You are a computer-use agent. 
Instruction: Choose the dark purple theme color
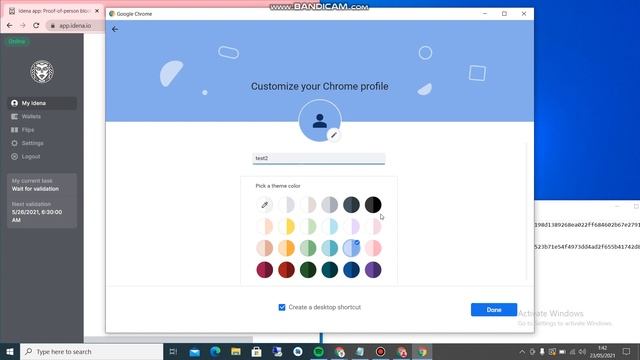point(373,270)
